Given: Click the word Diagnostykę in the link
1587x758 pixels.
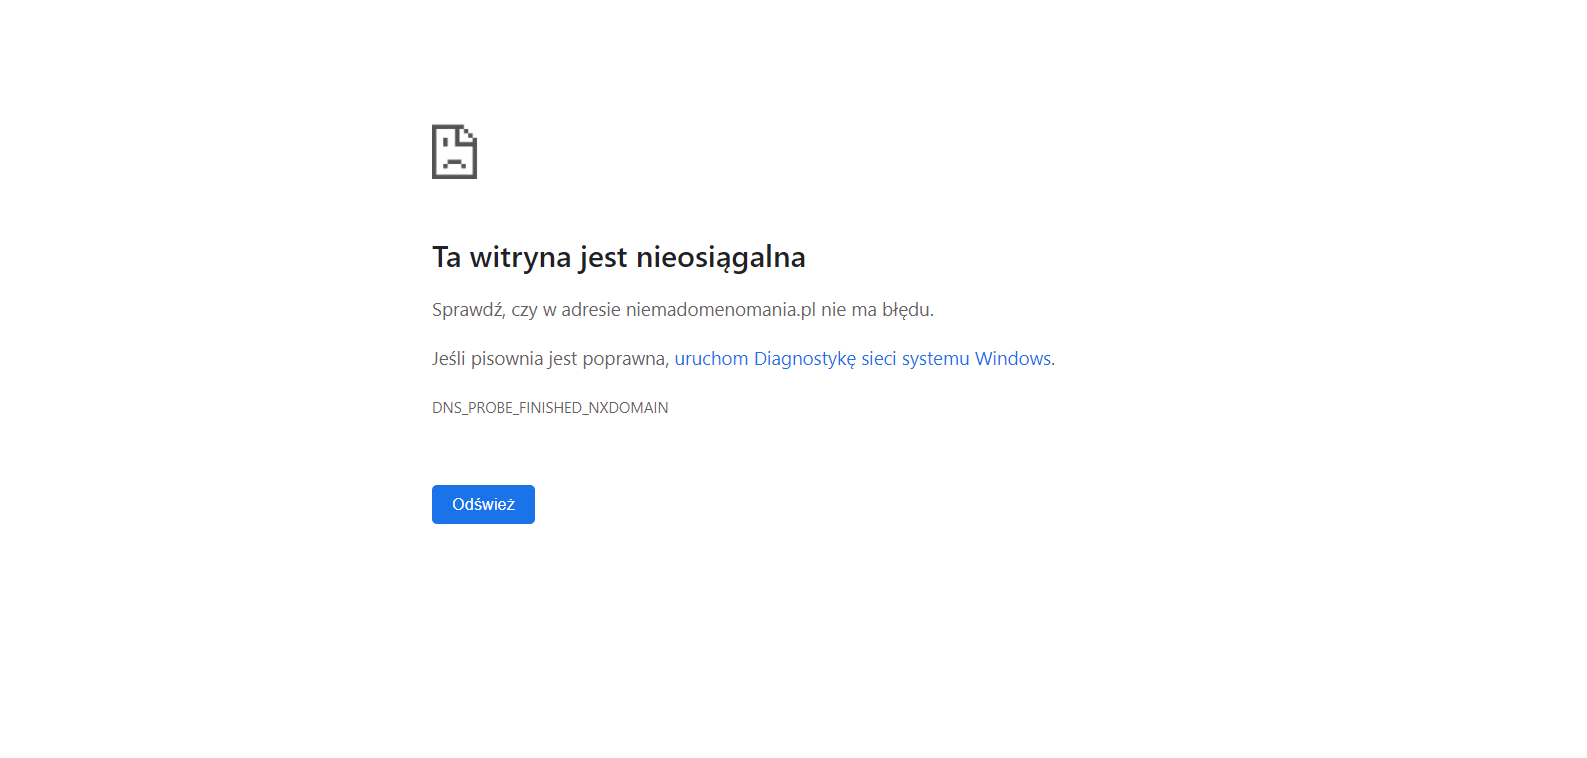Looking at the screenshot, I should (x=804, y=359).
